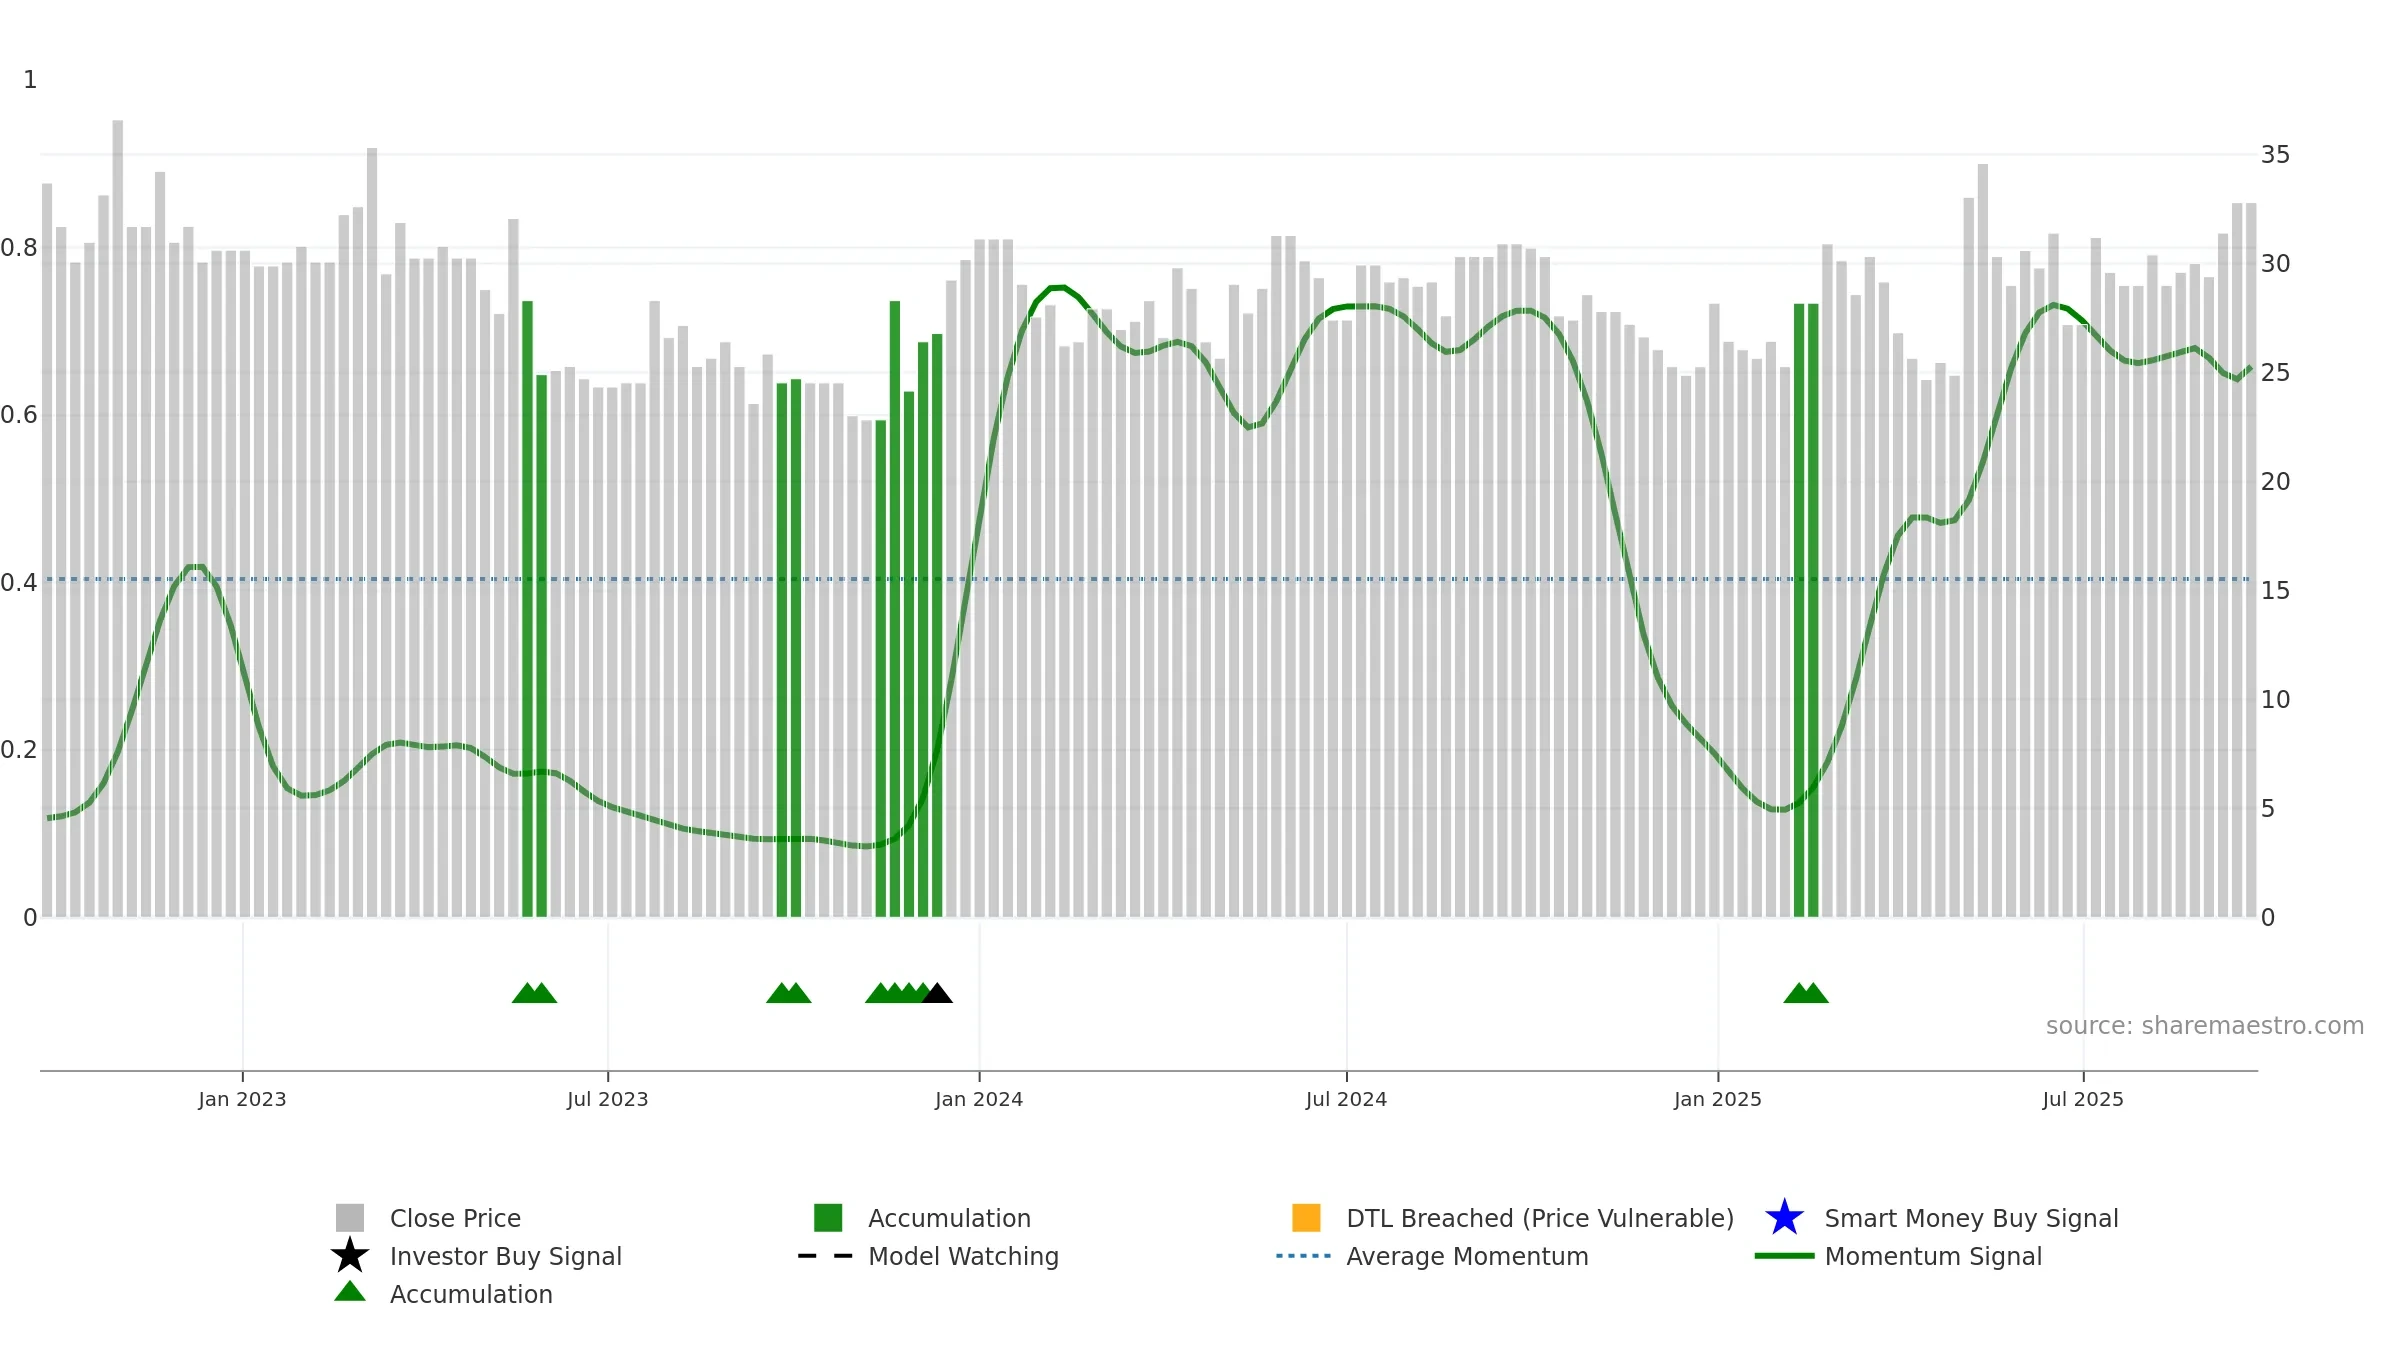Click the black Investor Buy Signal star
The width and height of the screenshot is (2400, 1350).
point(349,1256)
